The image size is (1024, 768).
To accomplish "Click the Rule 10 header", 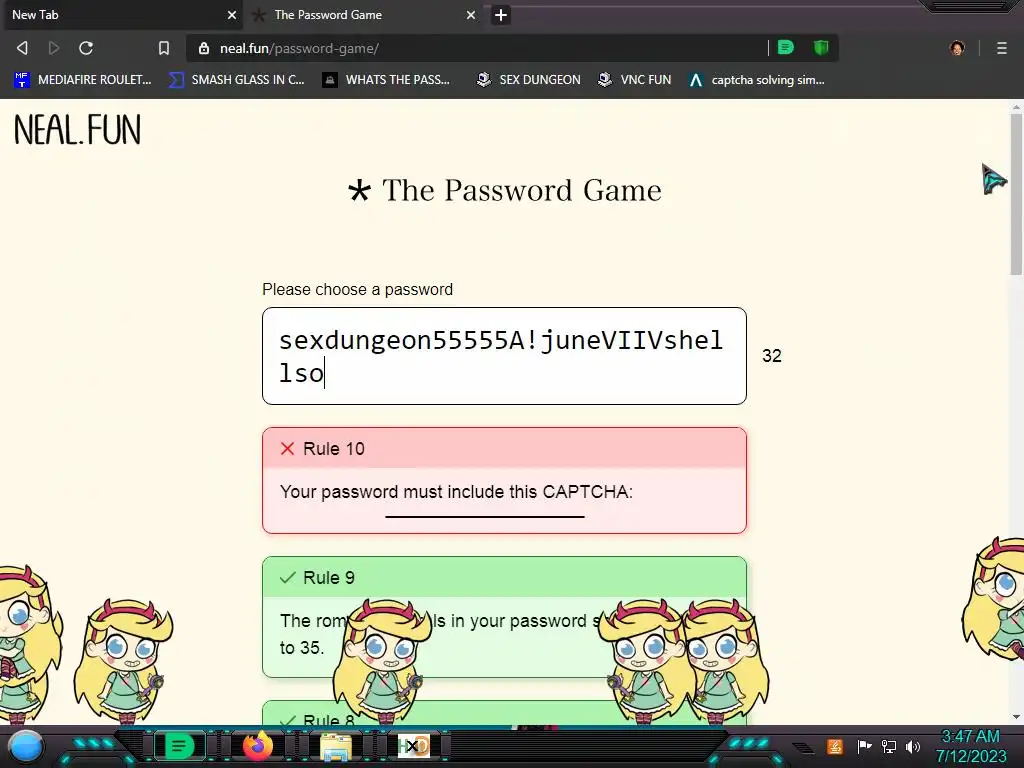I will click(x=504, y=449).
